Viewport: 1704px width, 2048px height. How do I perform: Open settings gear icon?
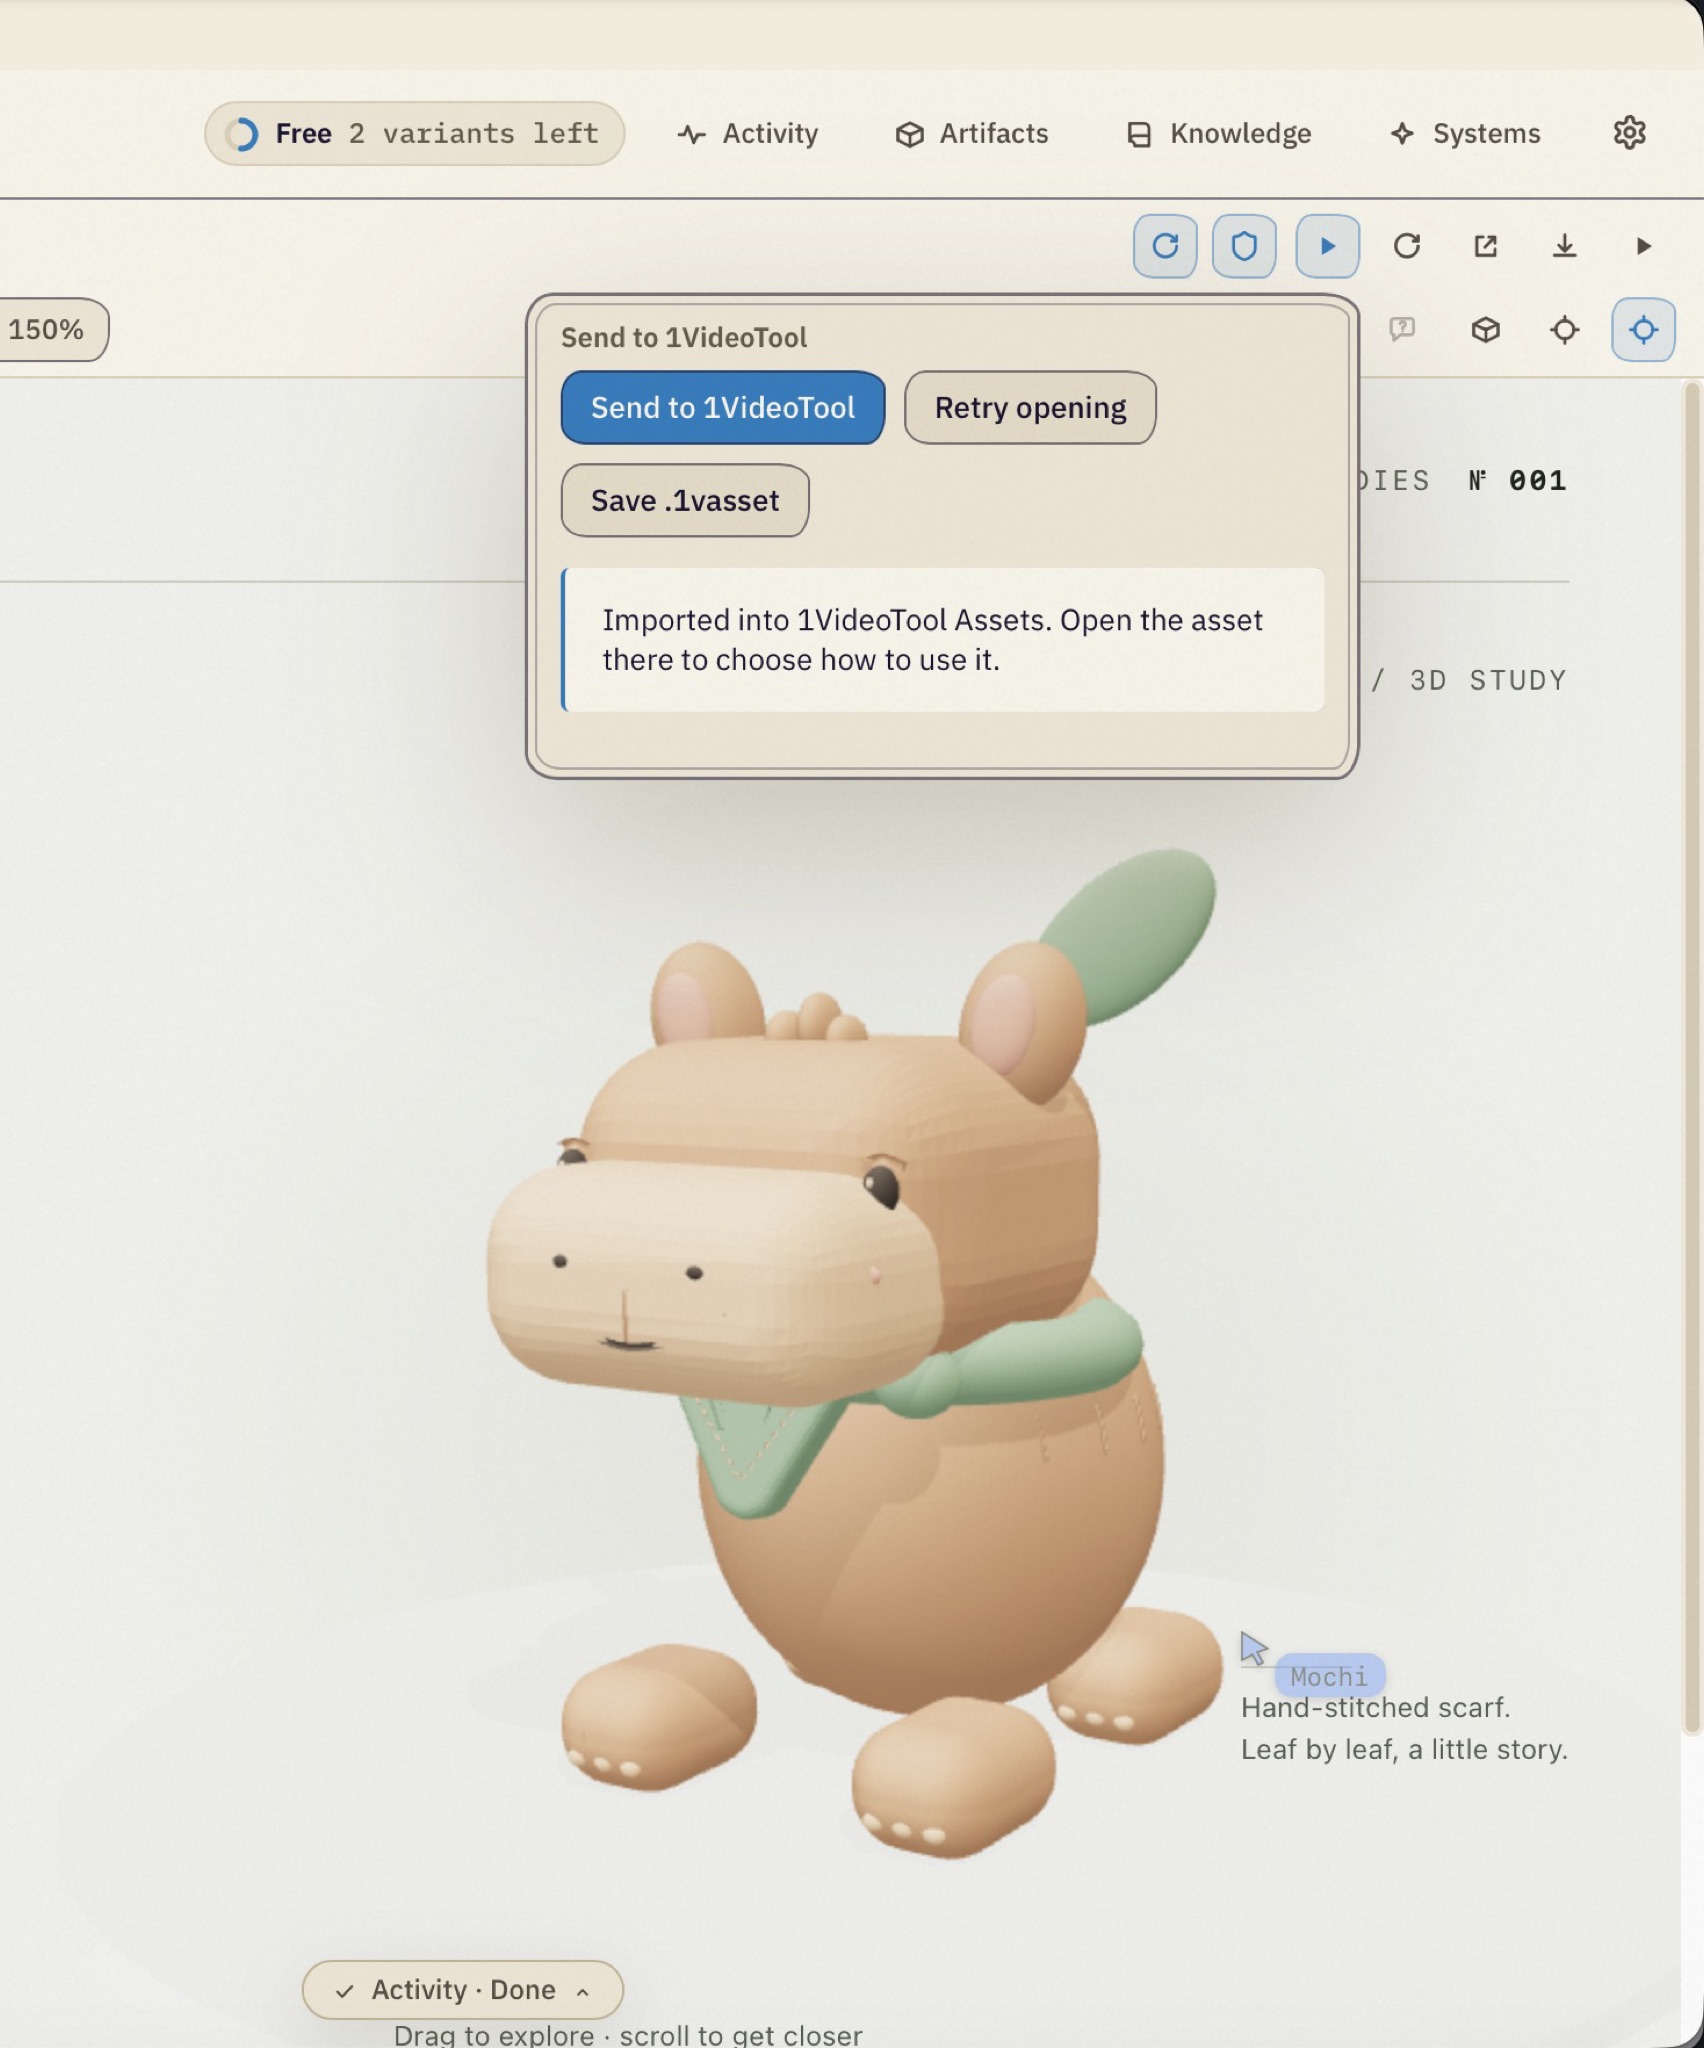1629,133
